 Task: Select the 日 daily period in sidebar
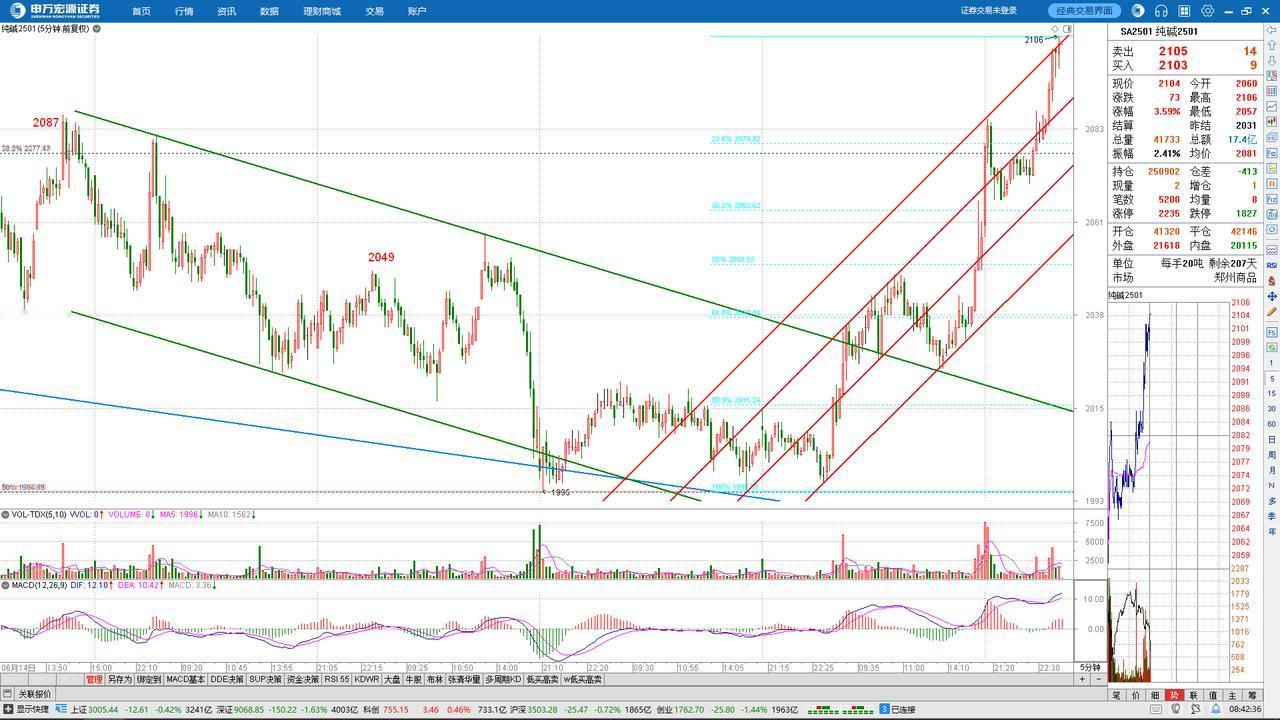coord(1271,439)
